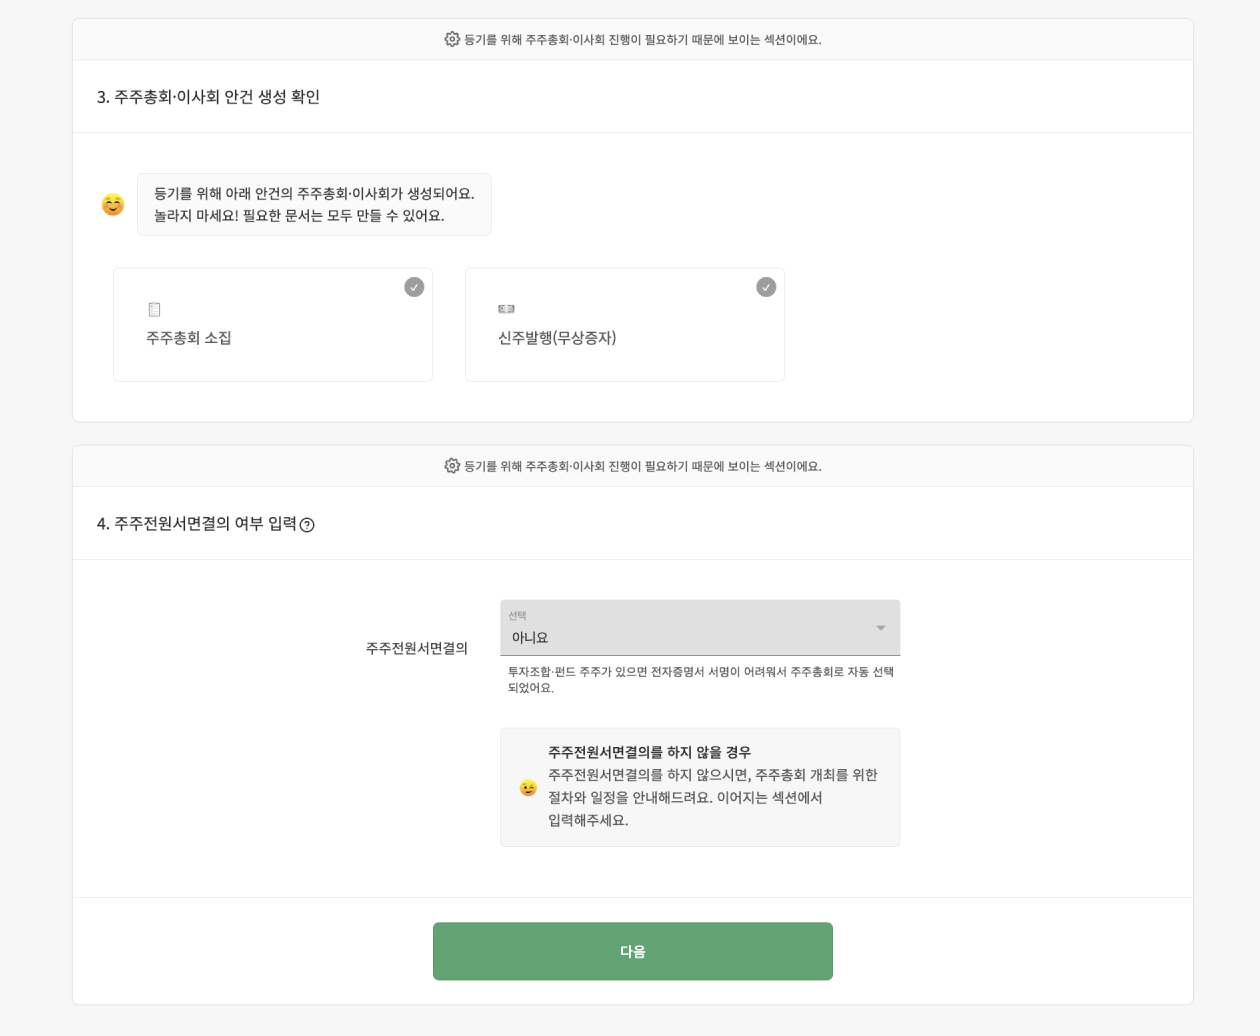Viewport: 1260px width, 1036px height.
Task: Toggle the checkmark on 신주발행(무상증자) card
Action: [766, 287]
